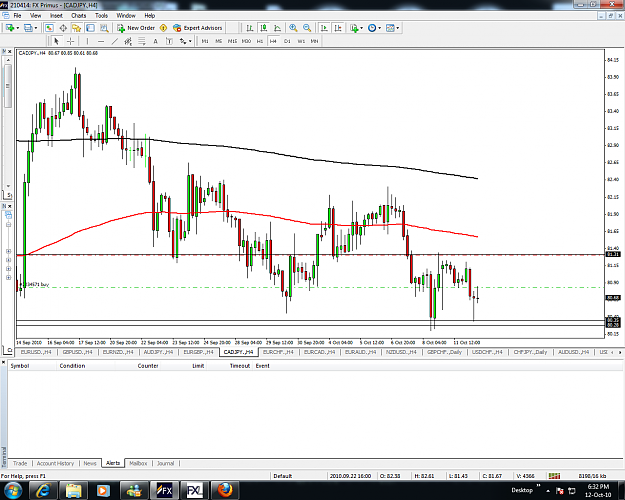
Task: Switch chart to Candlesticks type
Action: click(263, 28)
